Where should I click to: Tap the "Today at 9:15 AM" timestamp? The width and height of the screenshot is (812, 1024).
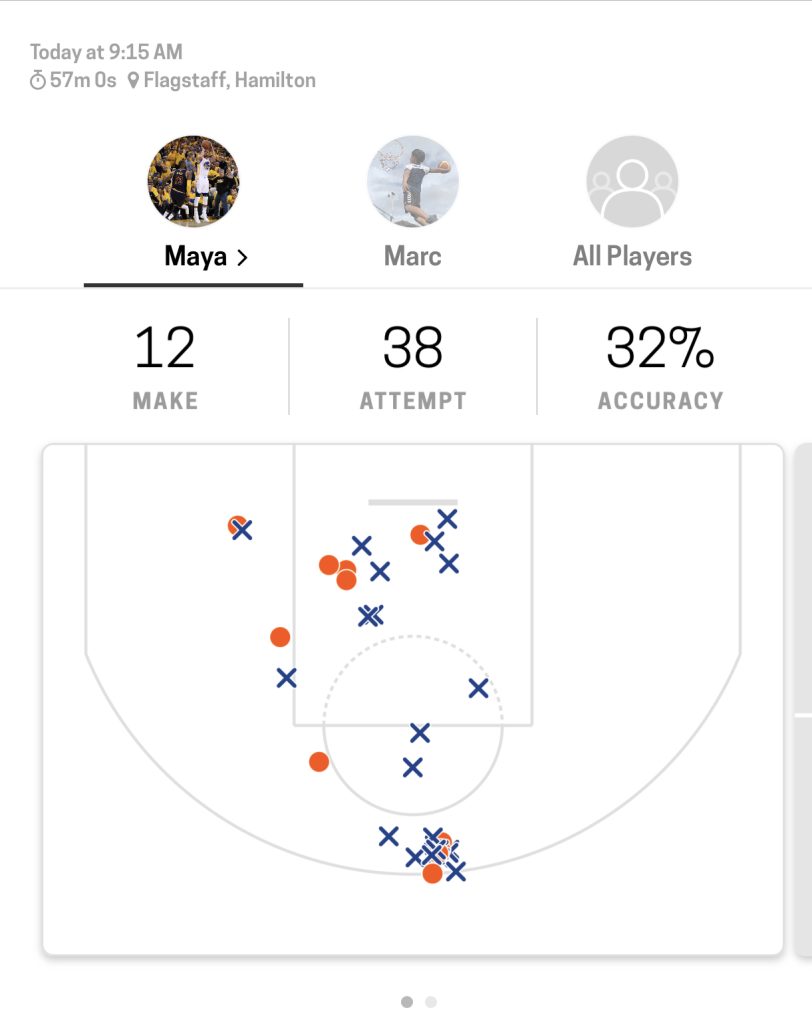click(106, 52)
